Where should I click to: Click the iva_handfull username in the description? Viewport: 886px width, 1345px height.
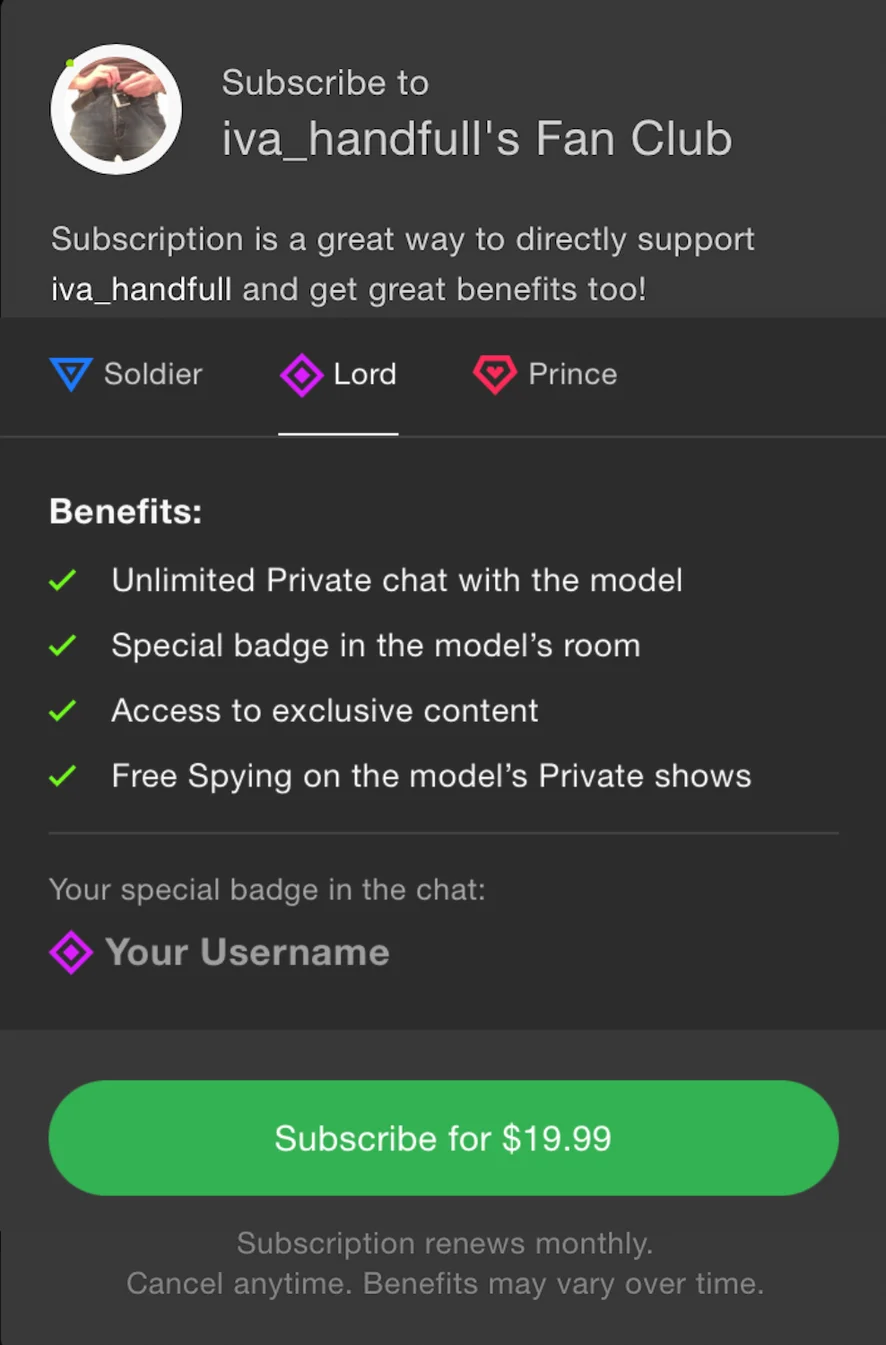(x=141, y=290)
